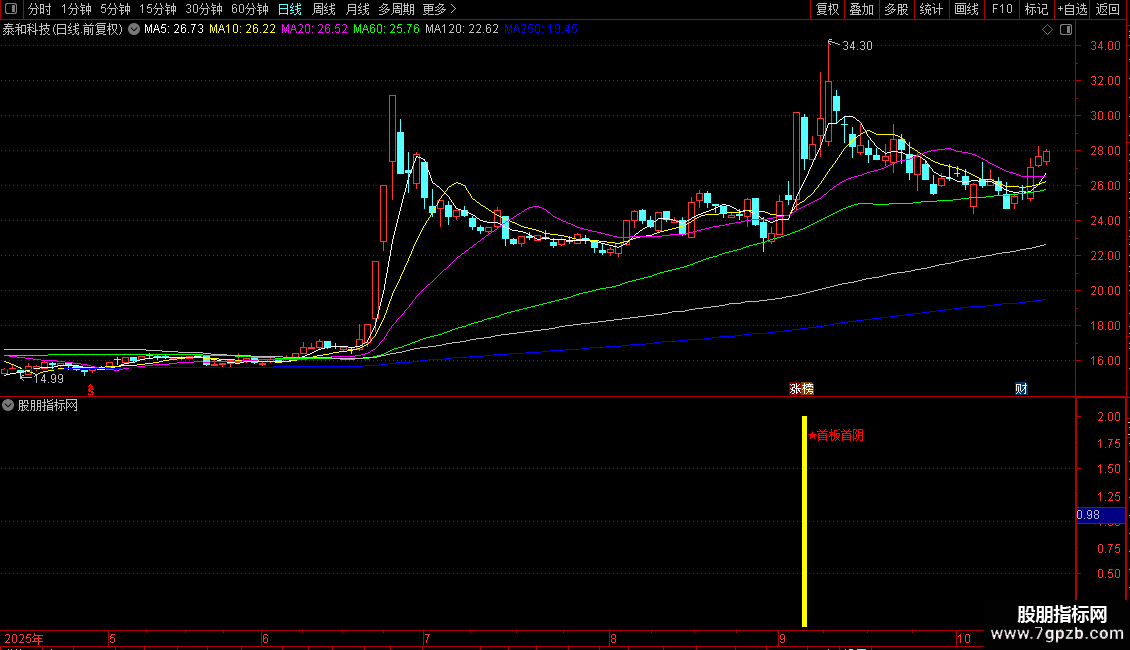Screen dimensions: 1130x650
Task: Toggle the left sidebar panel icon
Action: (x=11, y=9)
